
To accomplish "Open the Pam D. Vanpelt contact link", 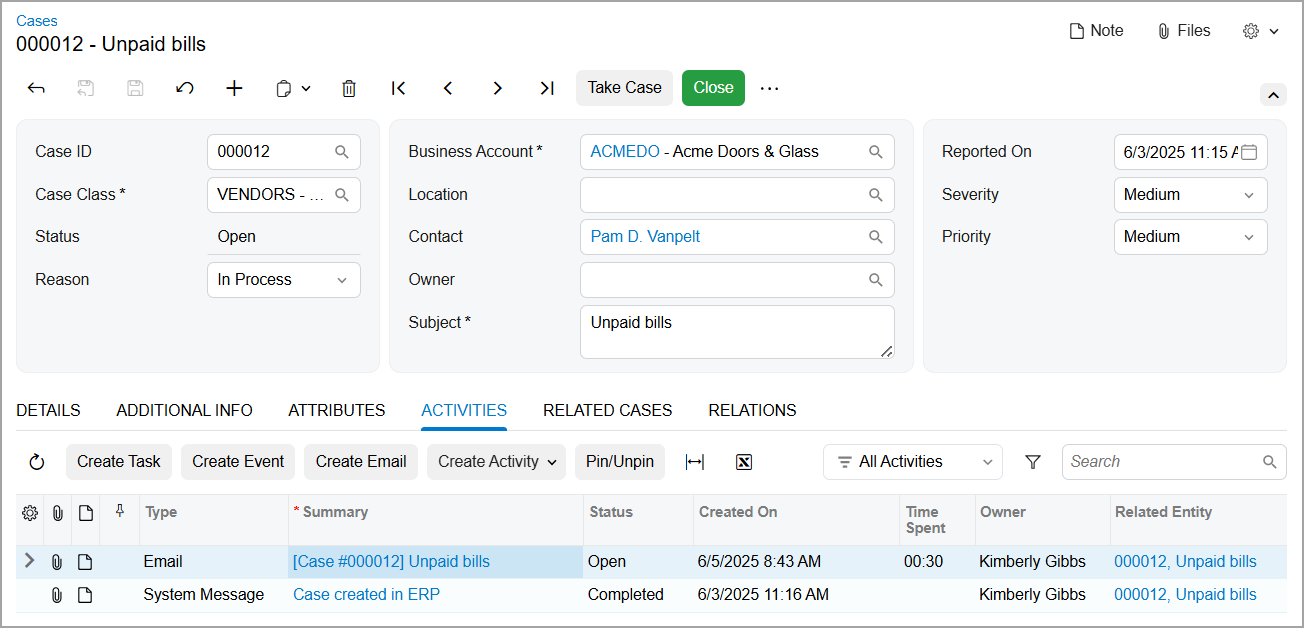I will [645, 237].
